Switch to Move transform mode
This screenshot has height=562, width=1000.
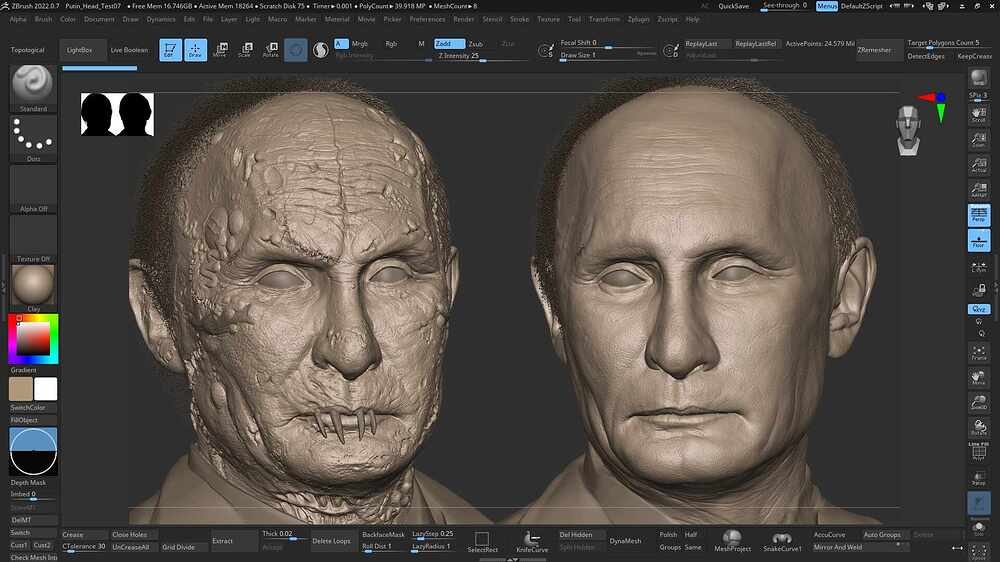coord(220,50)
